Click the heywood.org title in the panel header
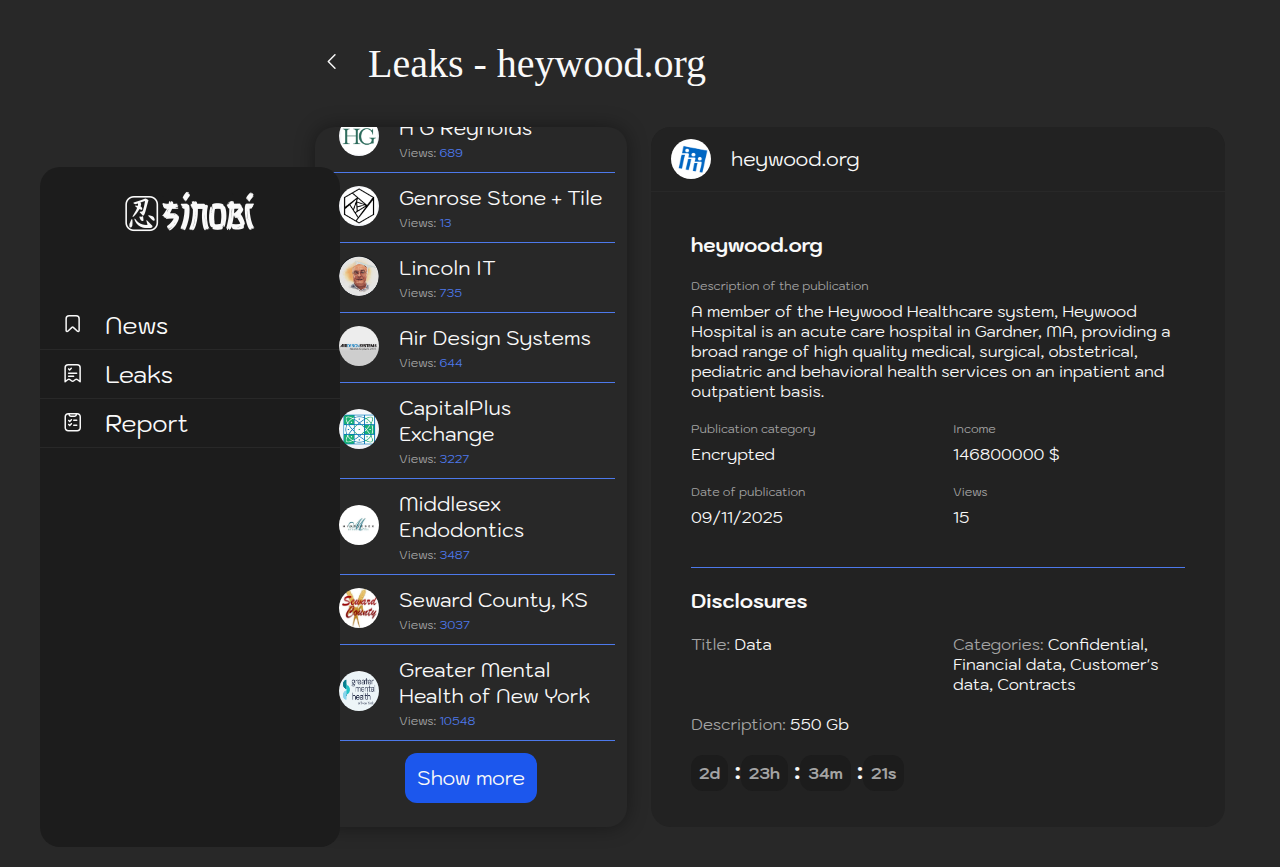This screenshot has height=867, width=1280. coord(795,159)
